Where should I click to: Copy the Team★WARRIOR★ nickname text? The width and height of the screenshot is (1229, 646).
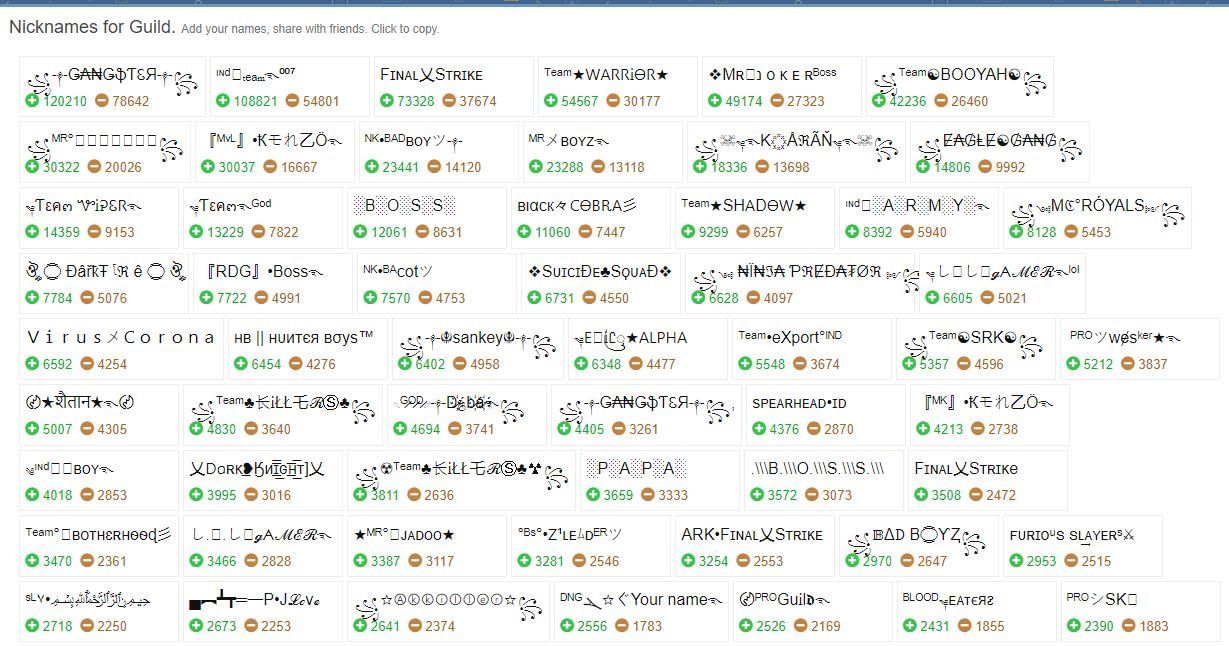606,74
